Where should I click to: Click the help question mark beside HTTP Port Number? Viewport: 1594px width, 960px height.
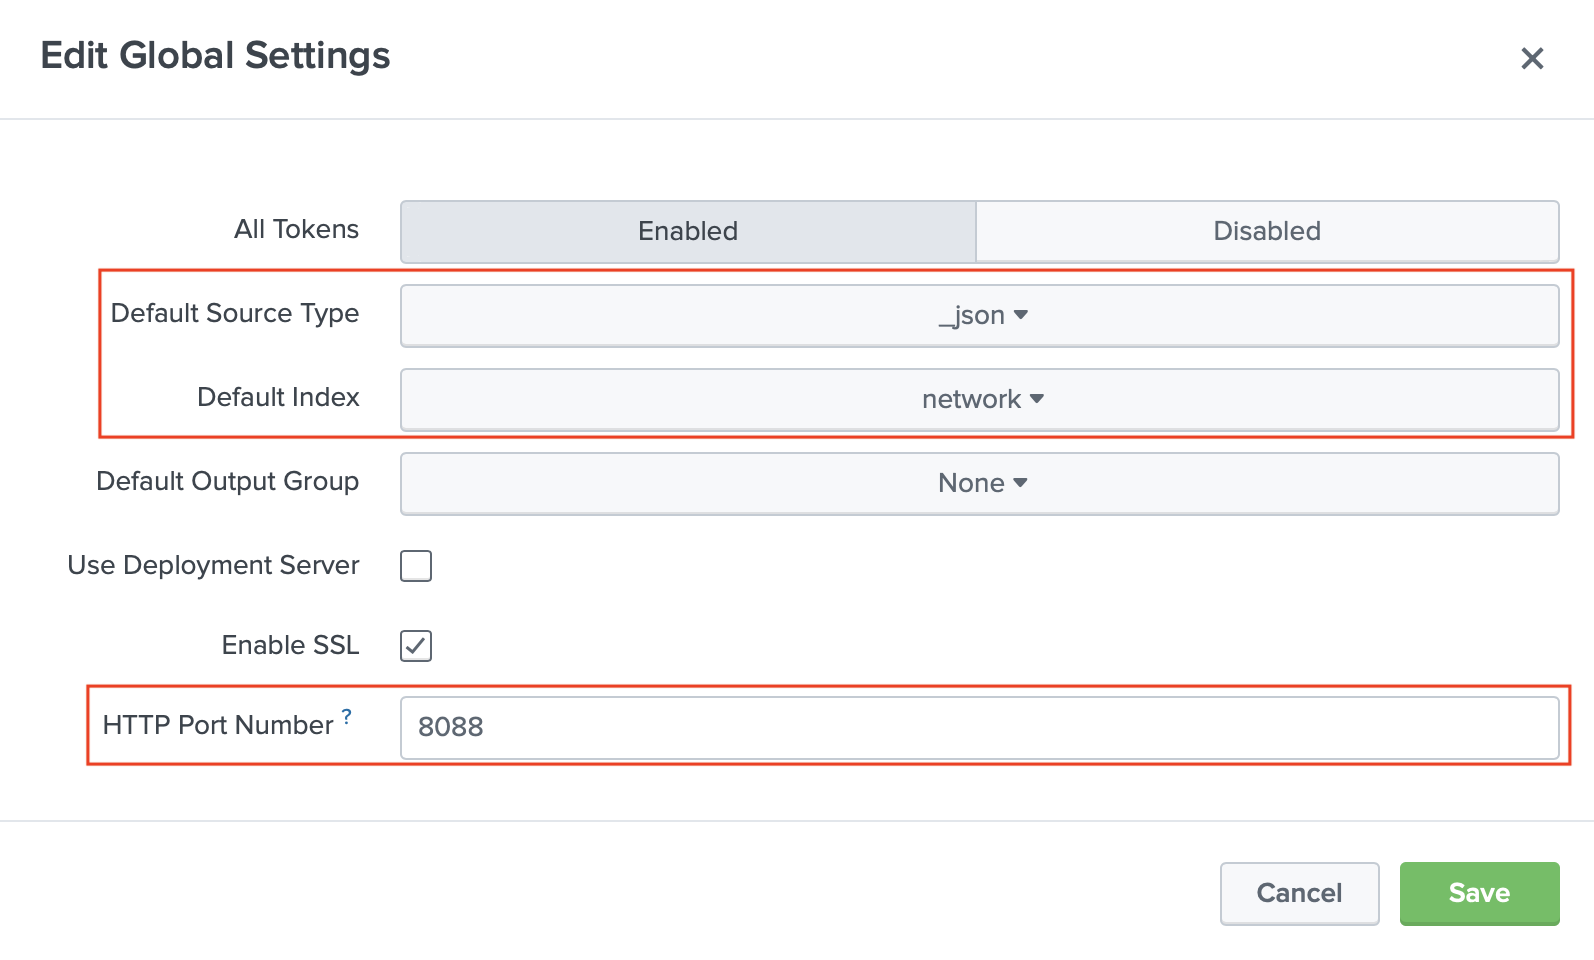pos(347,716)
